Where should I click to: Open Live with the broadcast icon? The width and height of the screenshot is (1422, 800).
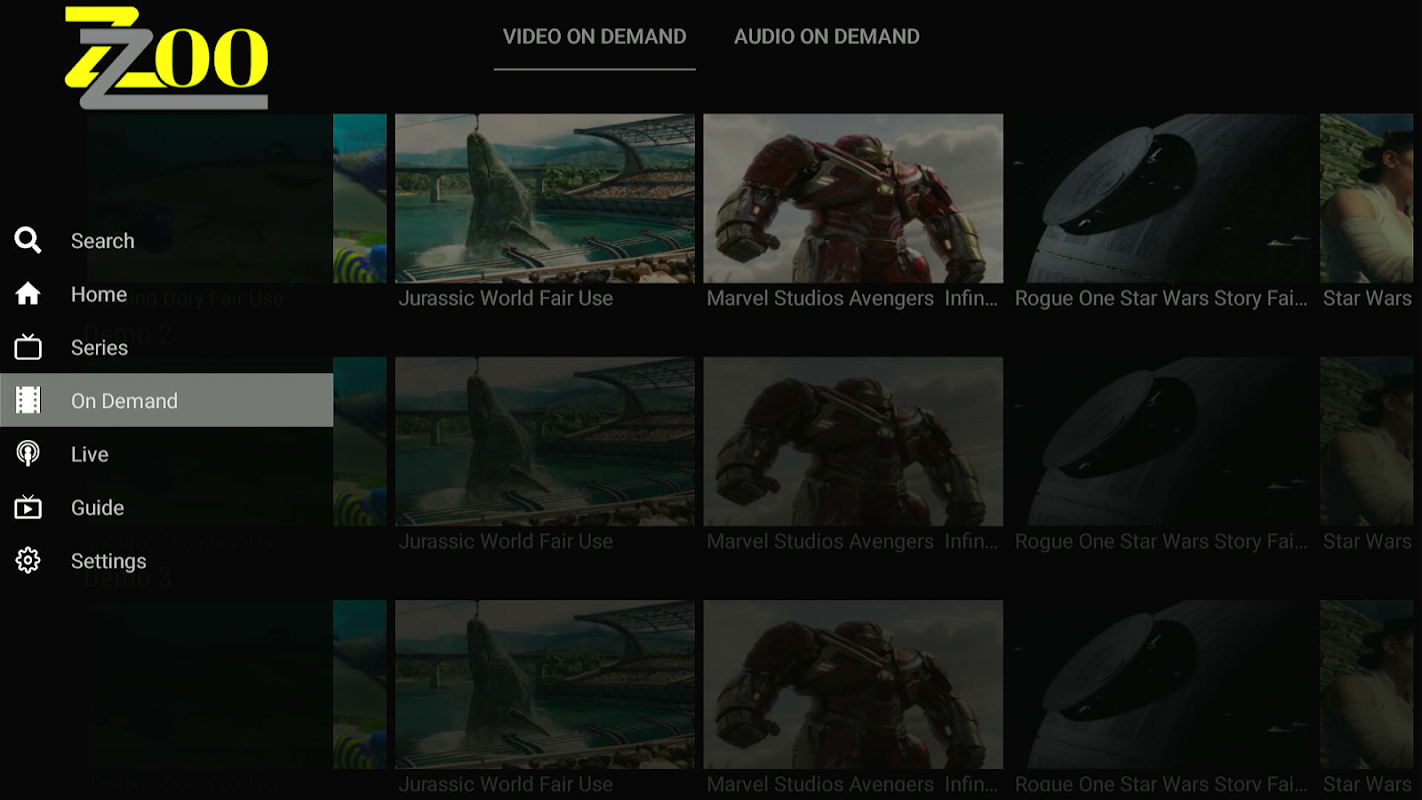(28, 454)
